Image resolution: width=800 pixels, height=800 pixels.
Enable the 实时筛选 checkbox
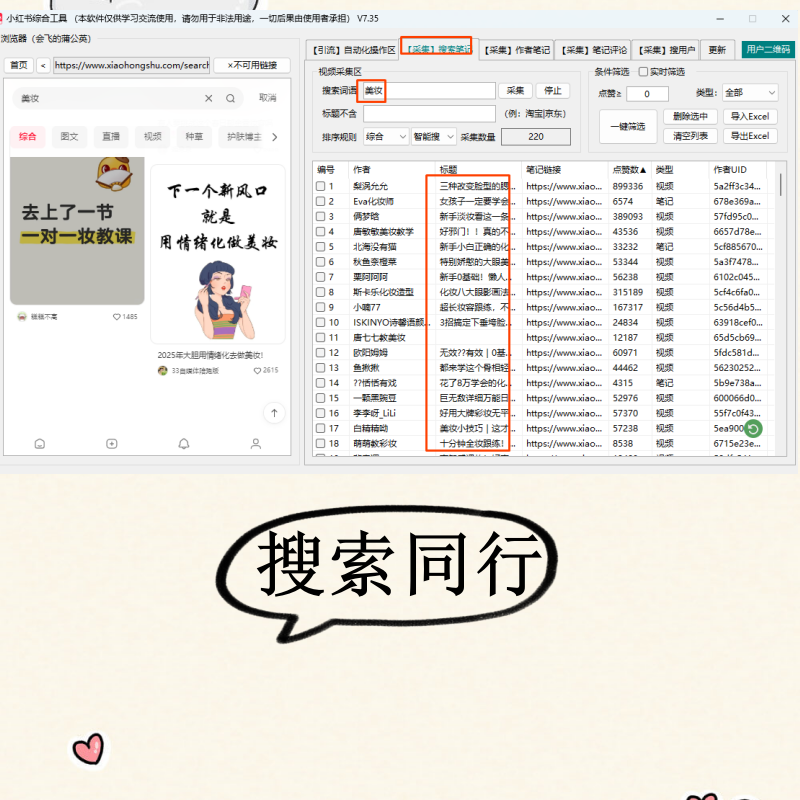tap(643, 72)
